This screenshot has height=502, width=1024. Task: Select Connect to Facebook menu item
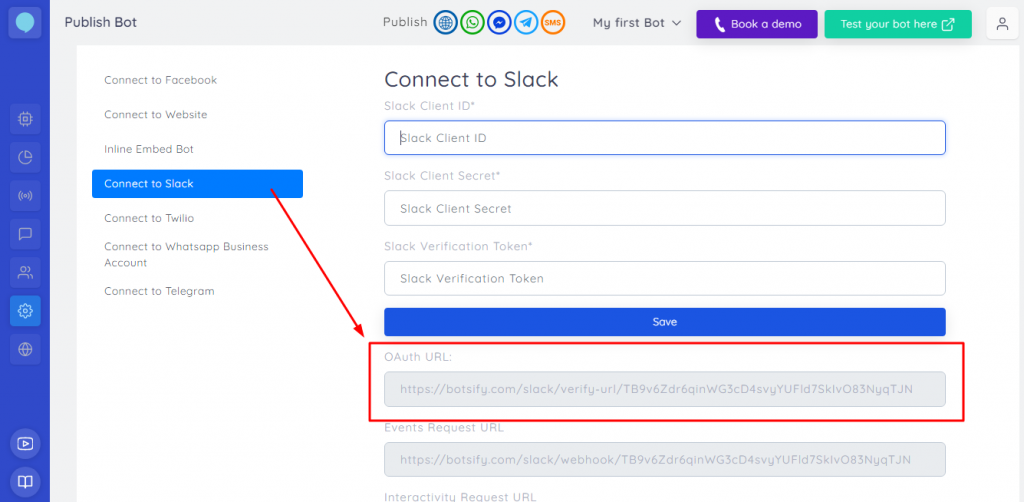[x=160, y=80]
